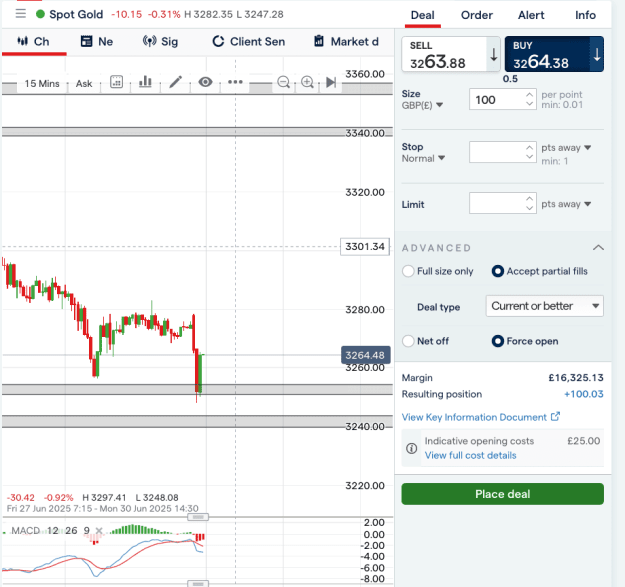
Task: Open the three-dot more options menu
Action: pos(235,82)
